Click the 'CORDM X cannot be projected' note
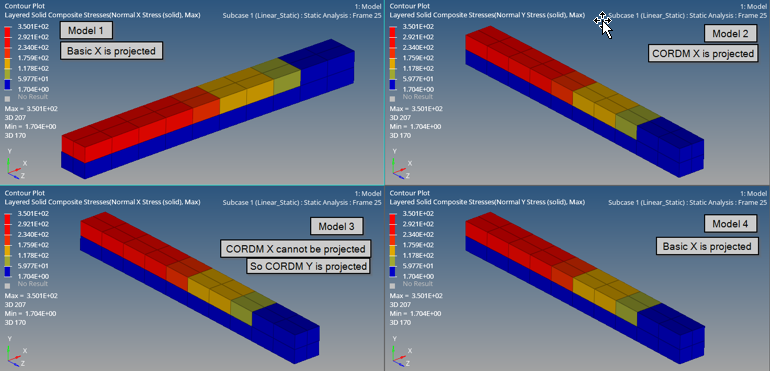The width and height of the screenshot is (770, 371). (x=296, y=249)
